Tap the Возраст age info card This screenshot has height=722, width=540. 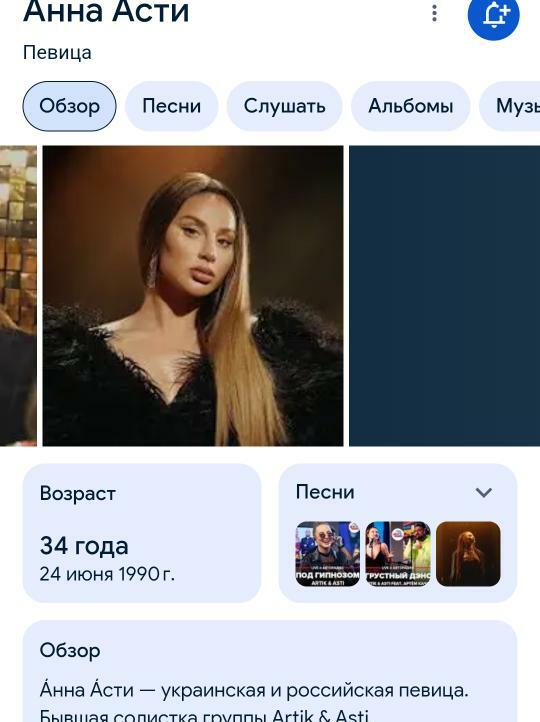[142, 533]
